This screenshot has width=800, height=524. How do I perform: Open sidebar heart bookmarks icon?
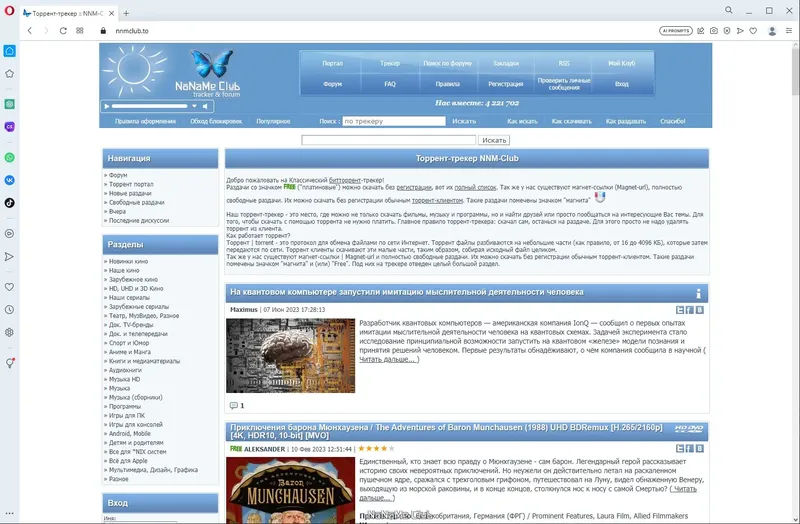point(9,287)
